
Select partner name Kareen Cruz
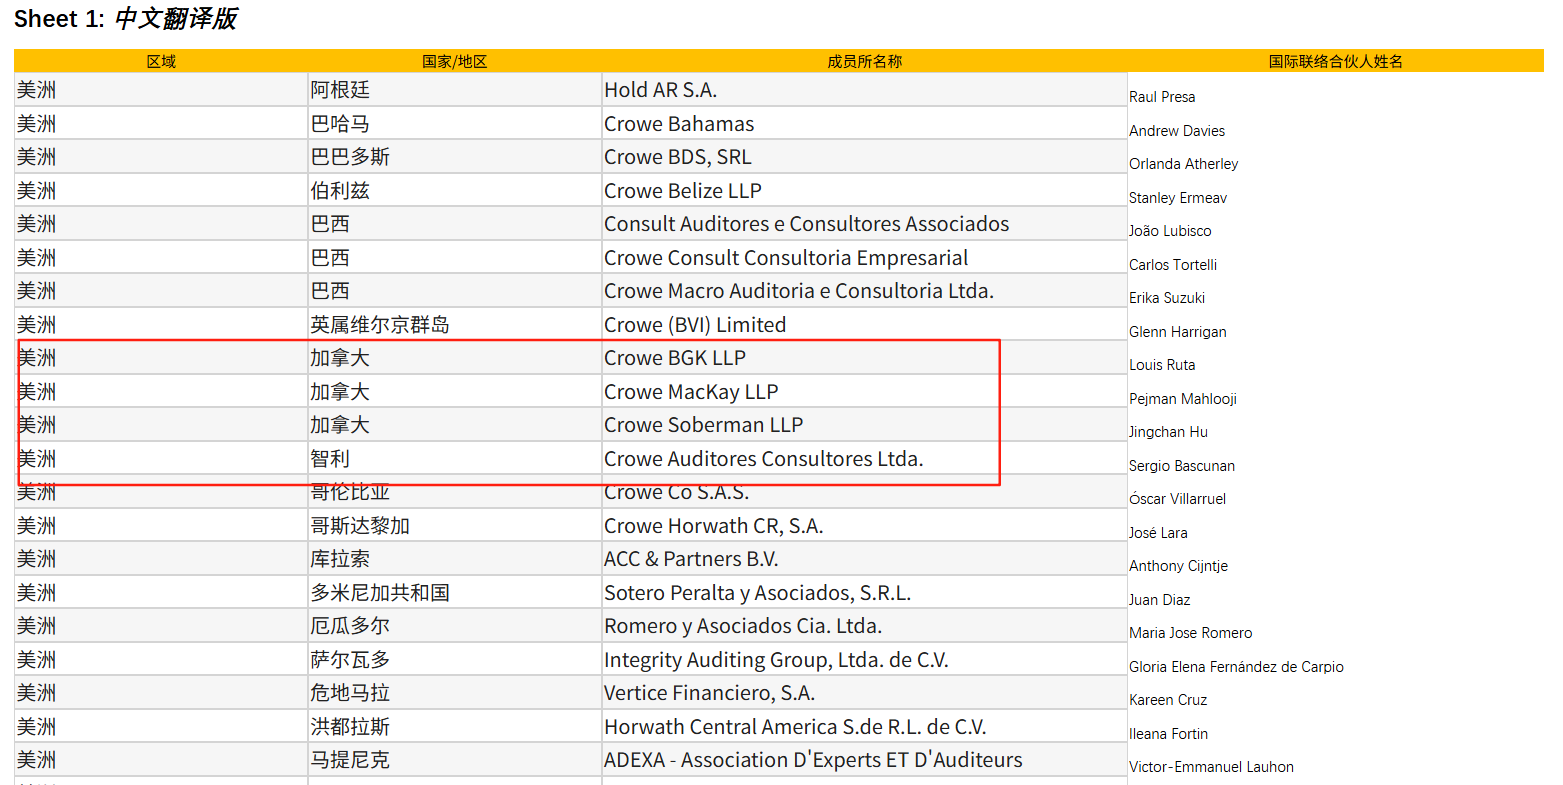click(x=1168, y=700)
